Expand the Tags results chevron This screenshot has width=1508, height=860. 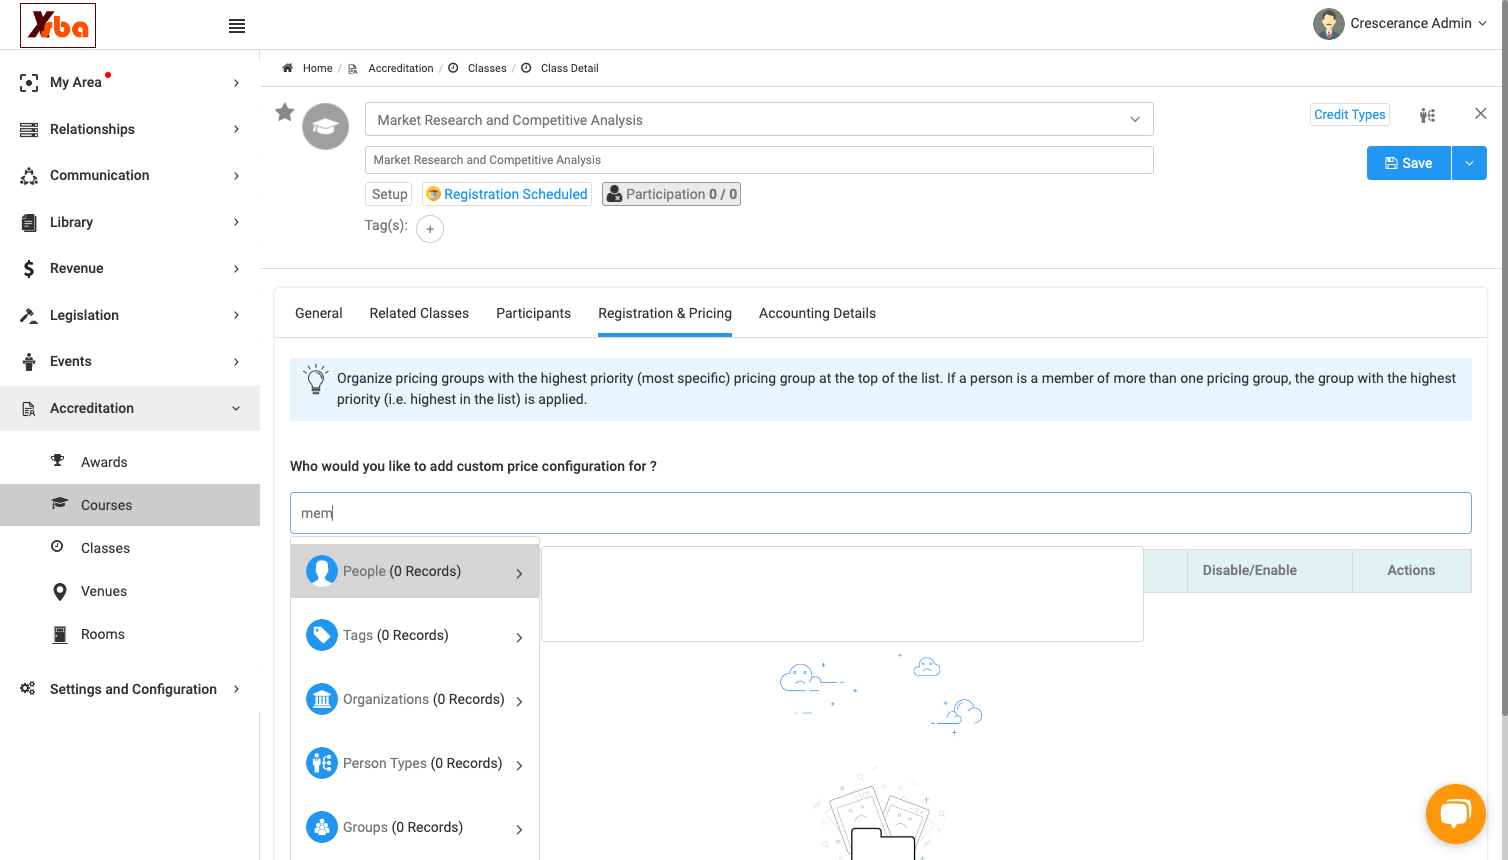pyautogui.click(x=519, y=637)
